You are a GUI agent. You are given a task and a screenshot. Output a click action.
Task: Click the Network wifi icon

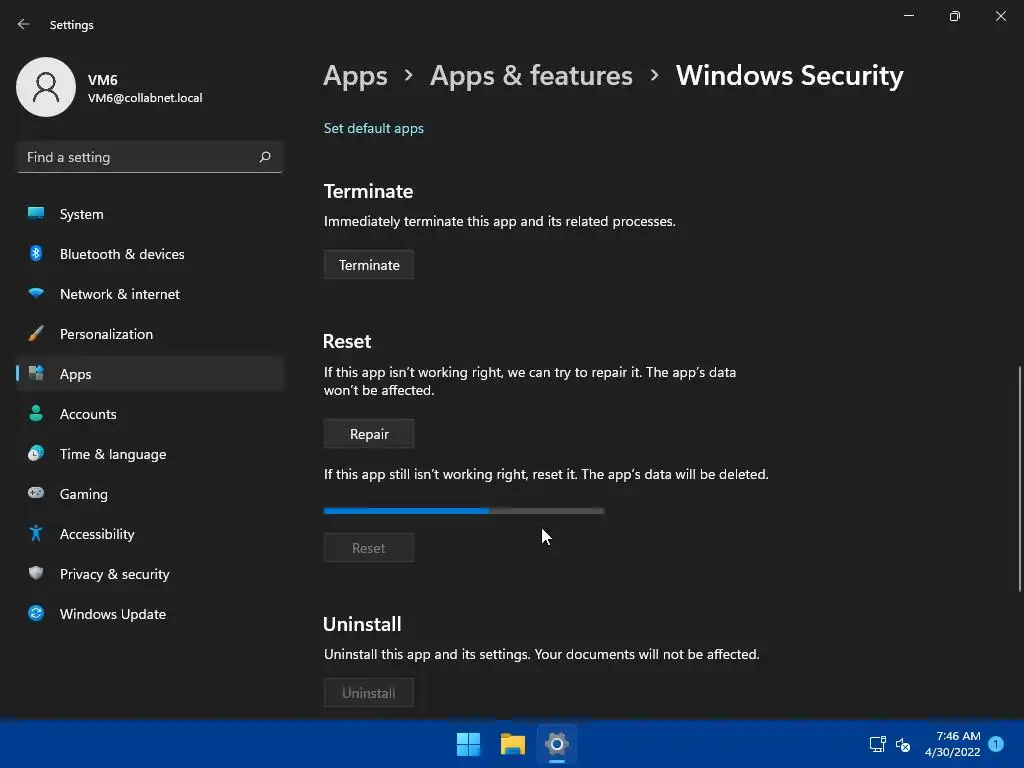[36, 293]
